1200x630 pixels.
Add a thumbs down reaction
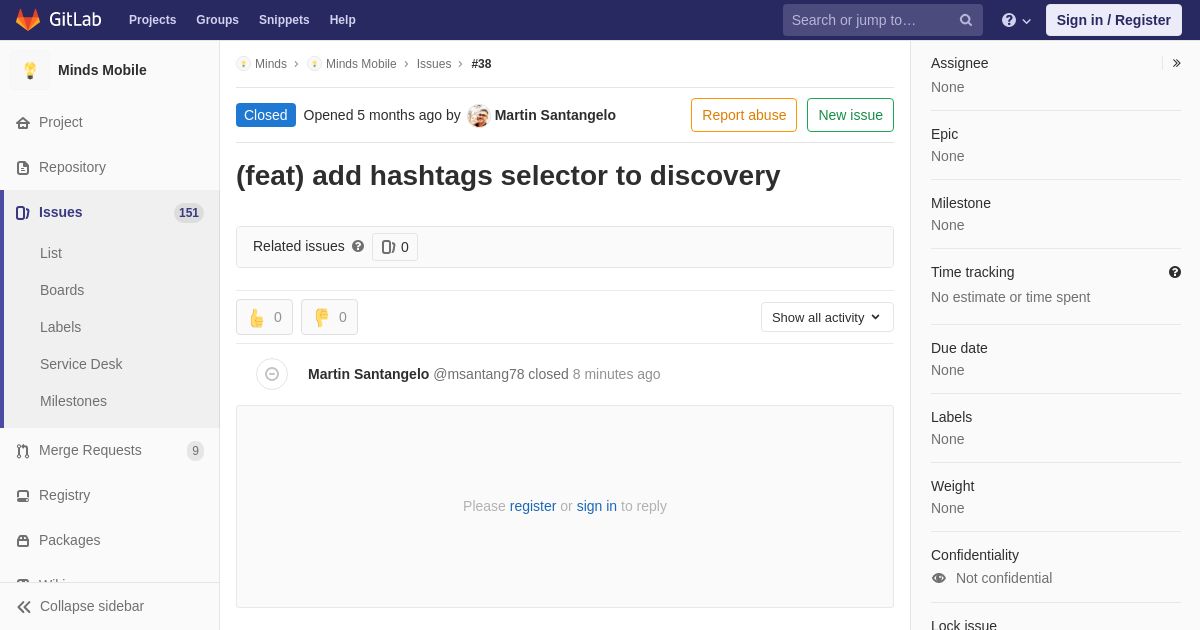tap(329, 317)
